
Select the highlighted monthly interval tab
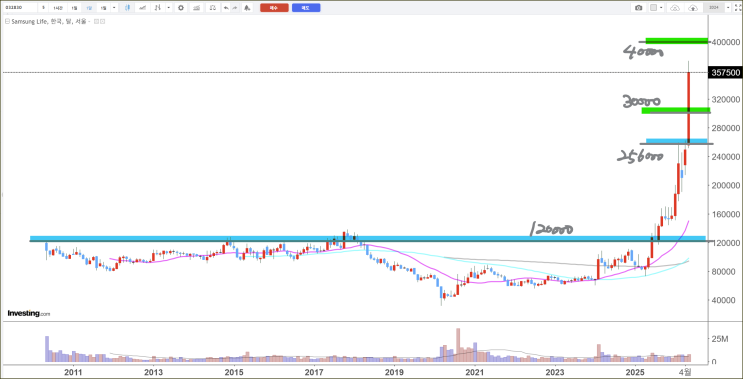pyautogui.click(x=89, y=8)
